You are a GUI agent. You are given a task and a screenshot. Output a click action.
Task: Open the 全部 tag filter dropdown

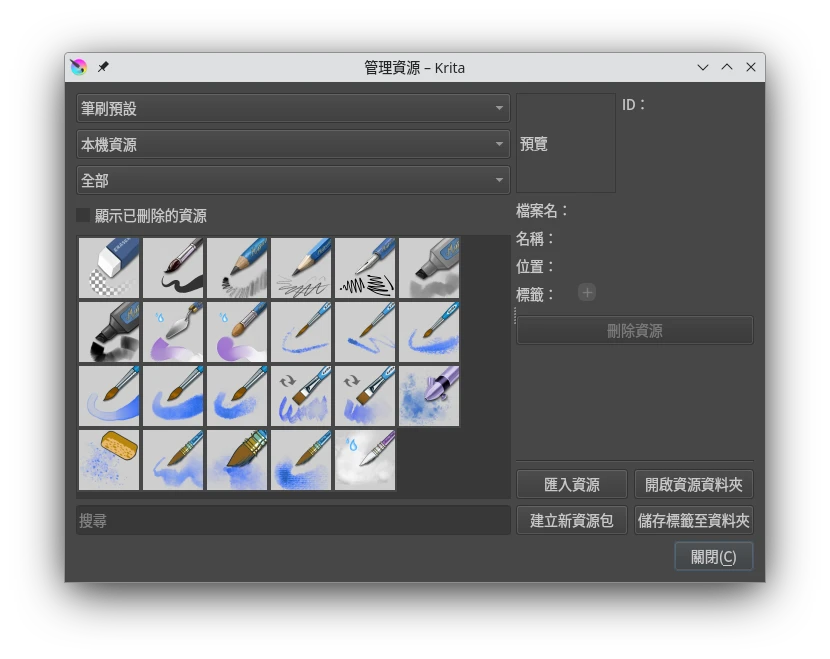[293, 180]
